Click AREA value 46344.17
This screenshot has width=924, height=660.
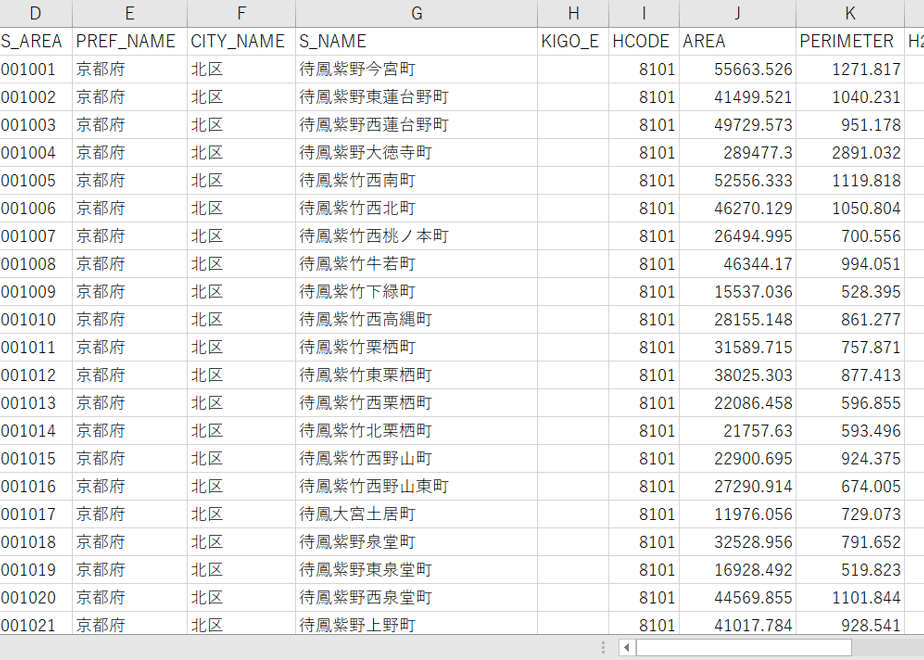(738, 264)
